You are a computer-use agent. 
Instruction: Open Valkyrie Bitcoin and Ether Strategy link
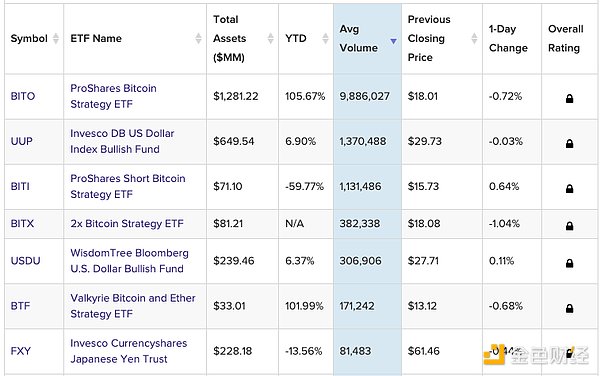coord(133,306)
